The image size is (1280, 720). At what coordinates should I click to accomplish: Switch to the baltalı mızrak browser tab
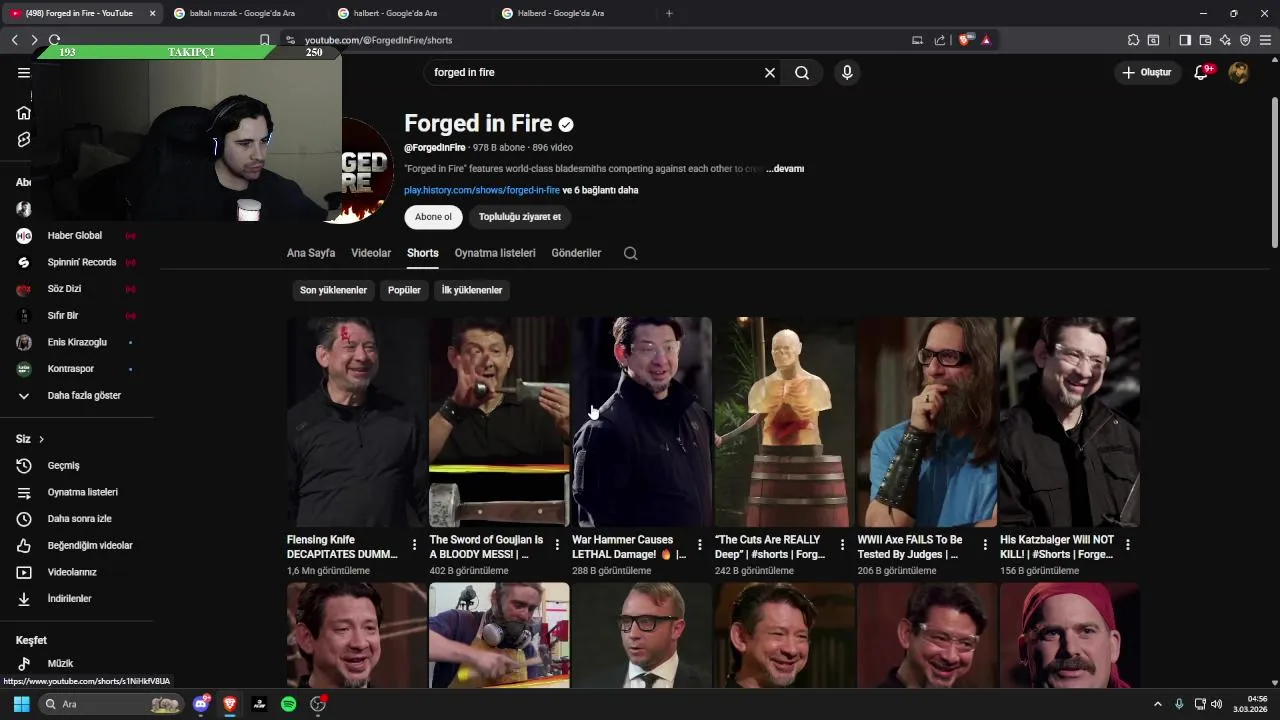[x=240, y=13]
